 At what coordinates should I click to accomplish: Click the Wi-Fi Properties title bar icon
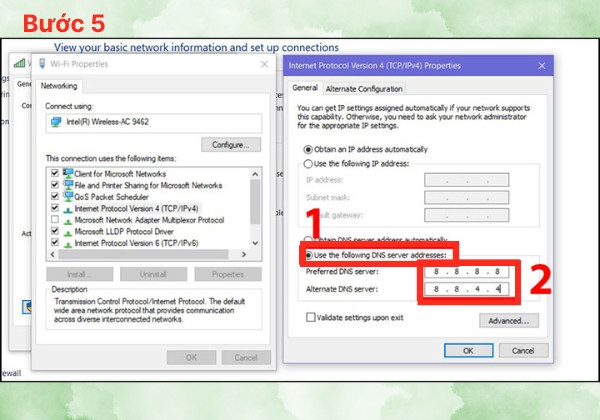coord(42,63)
